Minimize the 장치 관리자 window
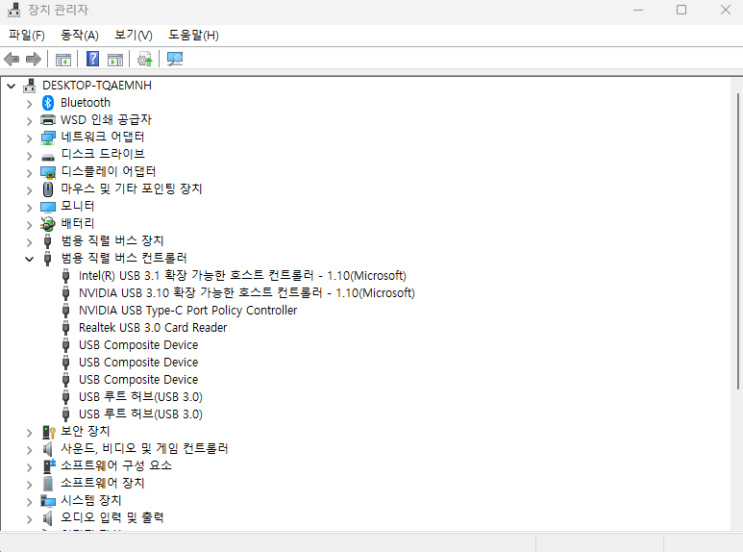 pos(638,9)
